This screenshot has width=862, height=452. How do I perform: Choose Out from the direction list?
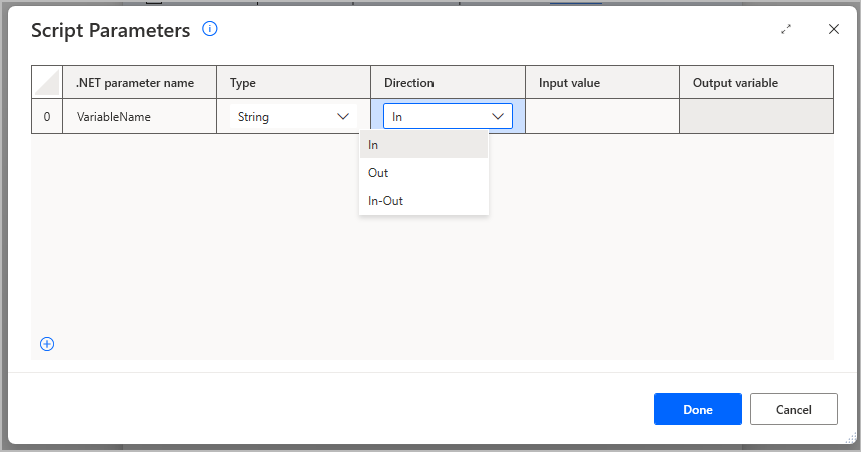[x=424, y=173]
